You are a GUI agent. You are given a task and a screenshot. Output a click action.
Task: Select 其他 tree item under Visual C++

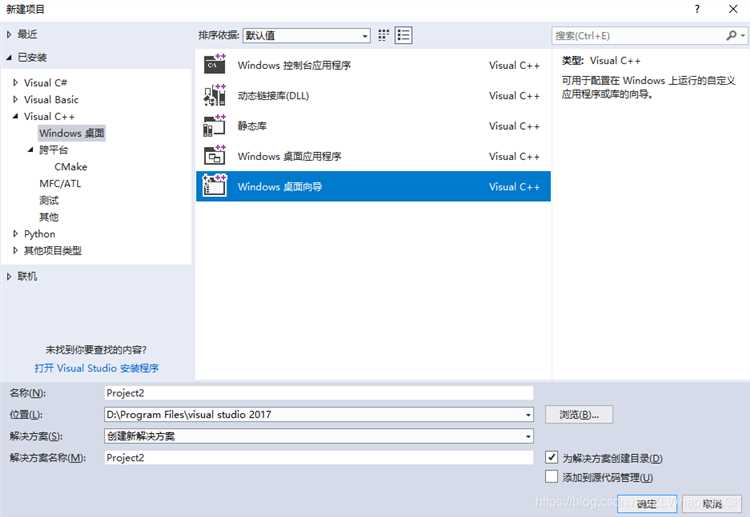click(x=49, y=217)
